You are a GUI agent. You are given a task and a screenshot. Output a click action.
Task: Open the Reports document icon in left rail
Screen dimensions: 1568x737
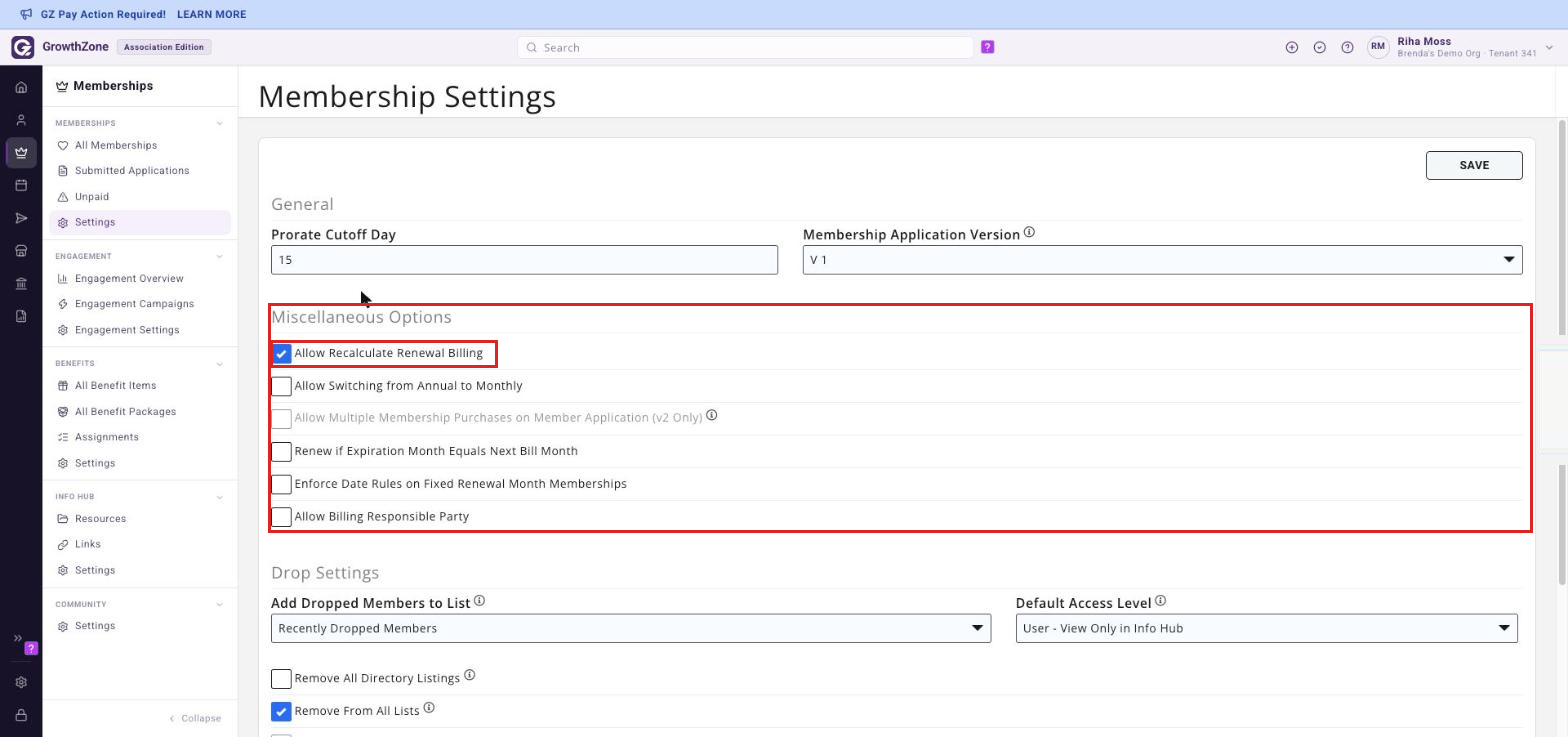(21, 316)
